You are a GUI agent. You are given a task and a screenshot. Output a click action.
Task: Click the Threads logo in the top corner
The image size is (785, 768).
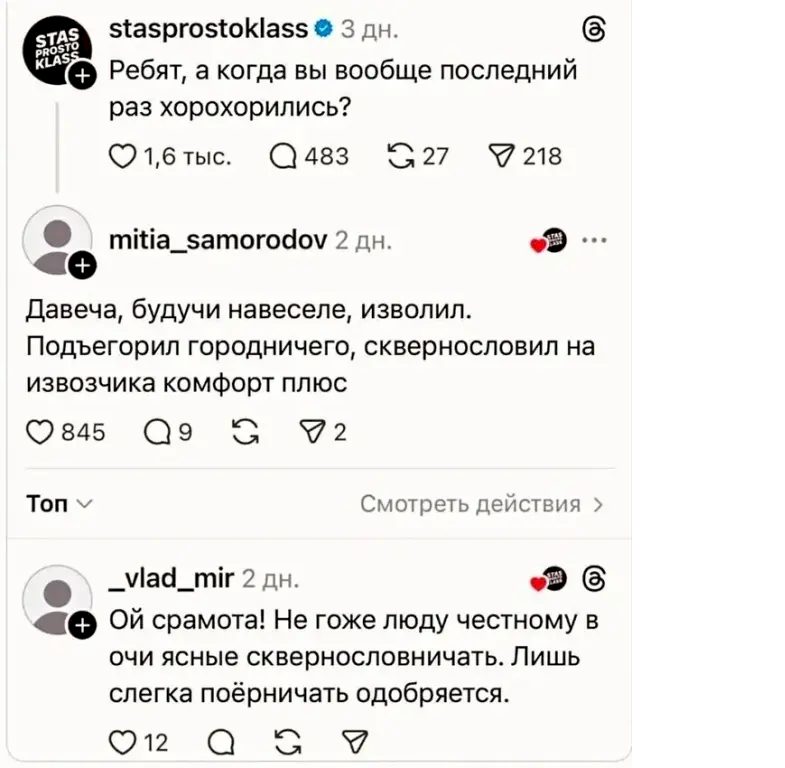click(592, 31)
